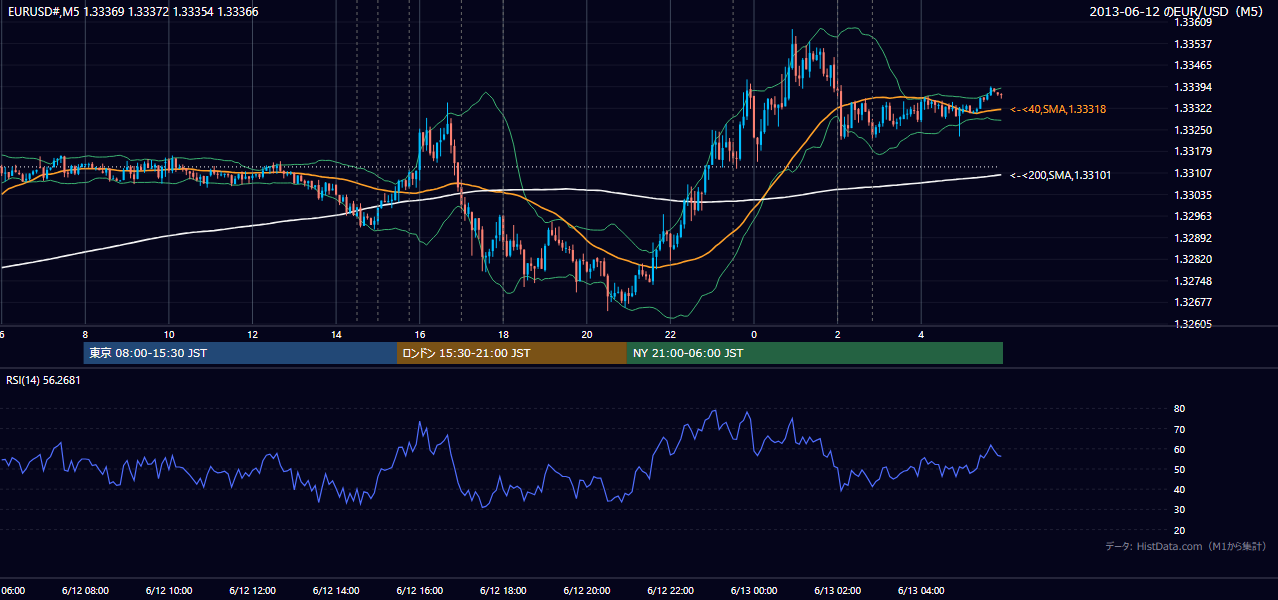Viewport: 1278px width, 600px height.
Task: Click hour marker 22 above session bars
Action: pyautogui.click(x=670, y=334)
